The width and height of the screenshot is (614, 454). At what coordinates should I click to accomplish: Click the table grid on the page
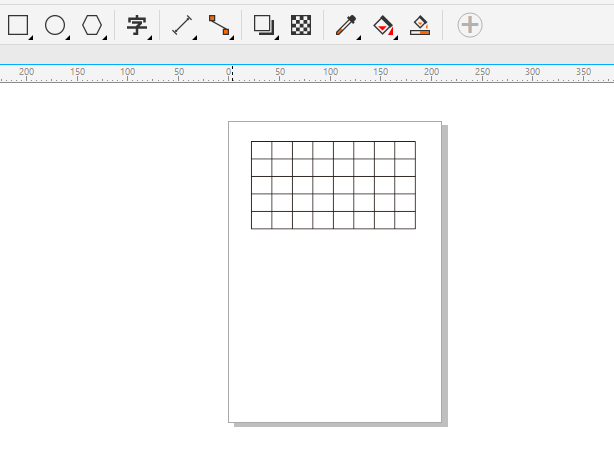(333, 185)
